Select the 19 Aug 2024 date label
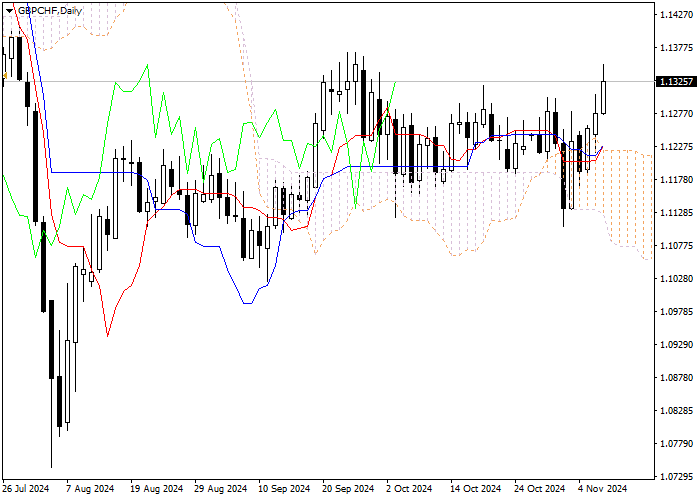The height and width of the screenshot is (500, 700). pos(156,489)
